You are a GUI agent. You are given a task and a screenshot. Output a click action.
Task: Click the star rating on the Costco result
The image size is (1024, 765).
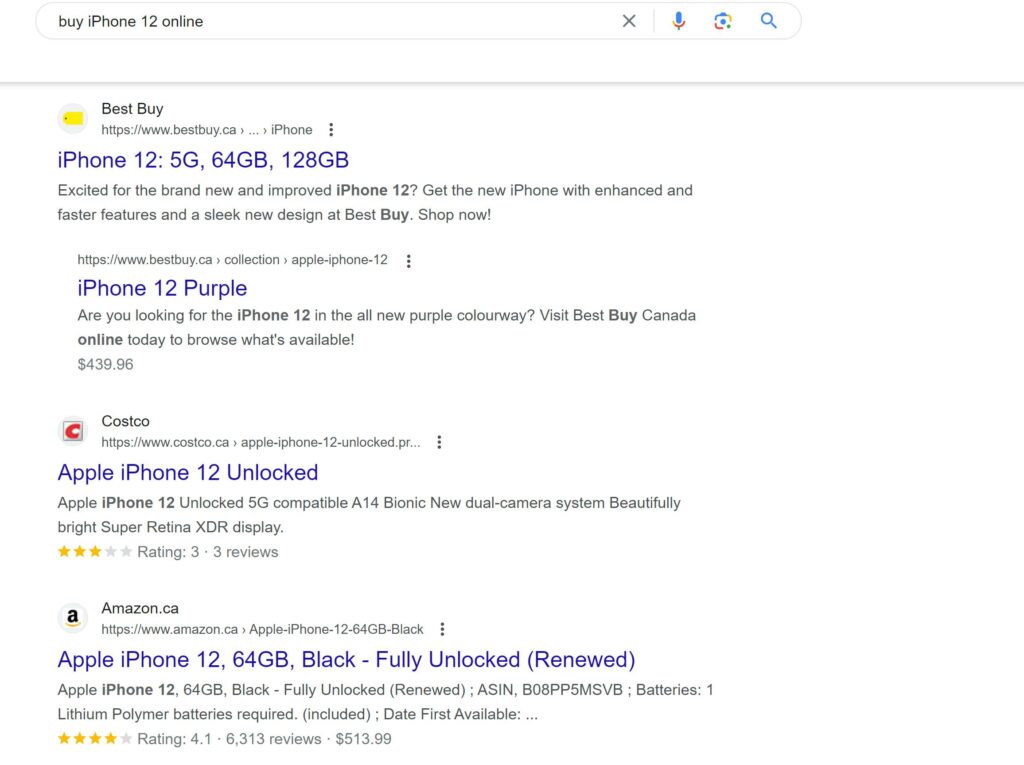[x=95, y=551]
